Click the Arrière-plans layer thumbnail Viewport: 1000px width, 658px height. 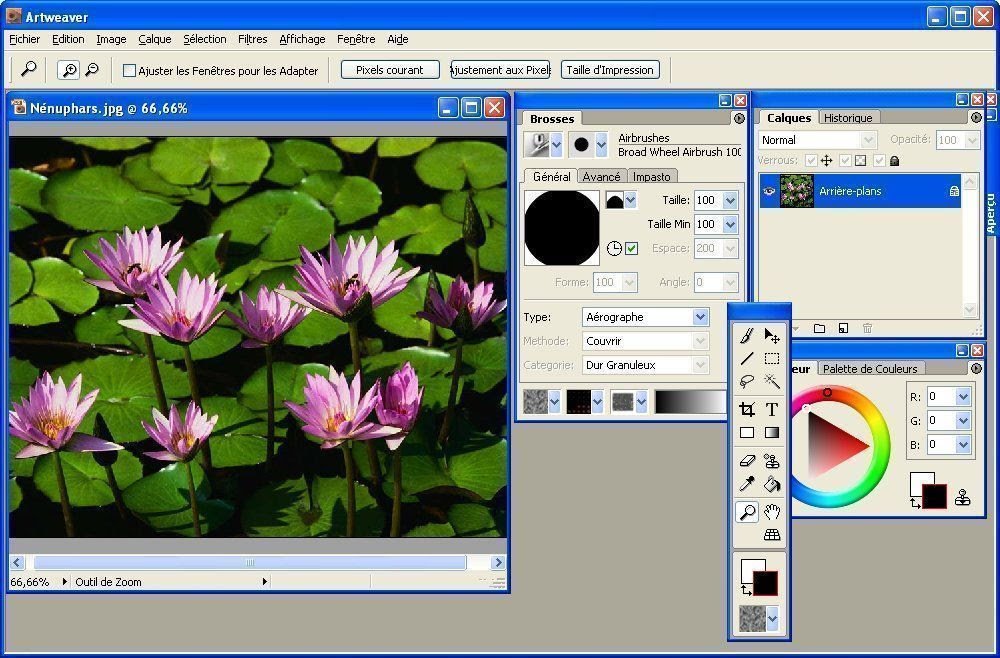coord(797,191)
